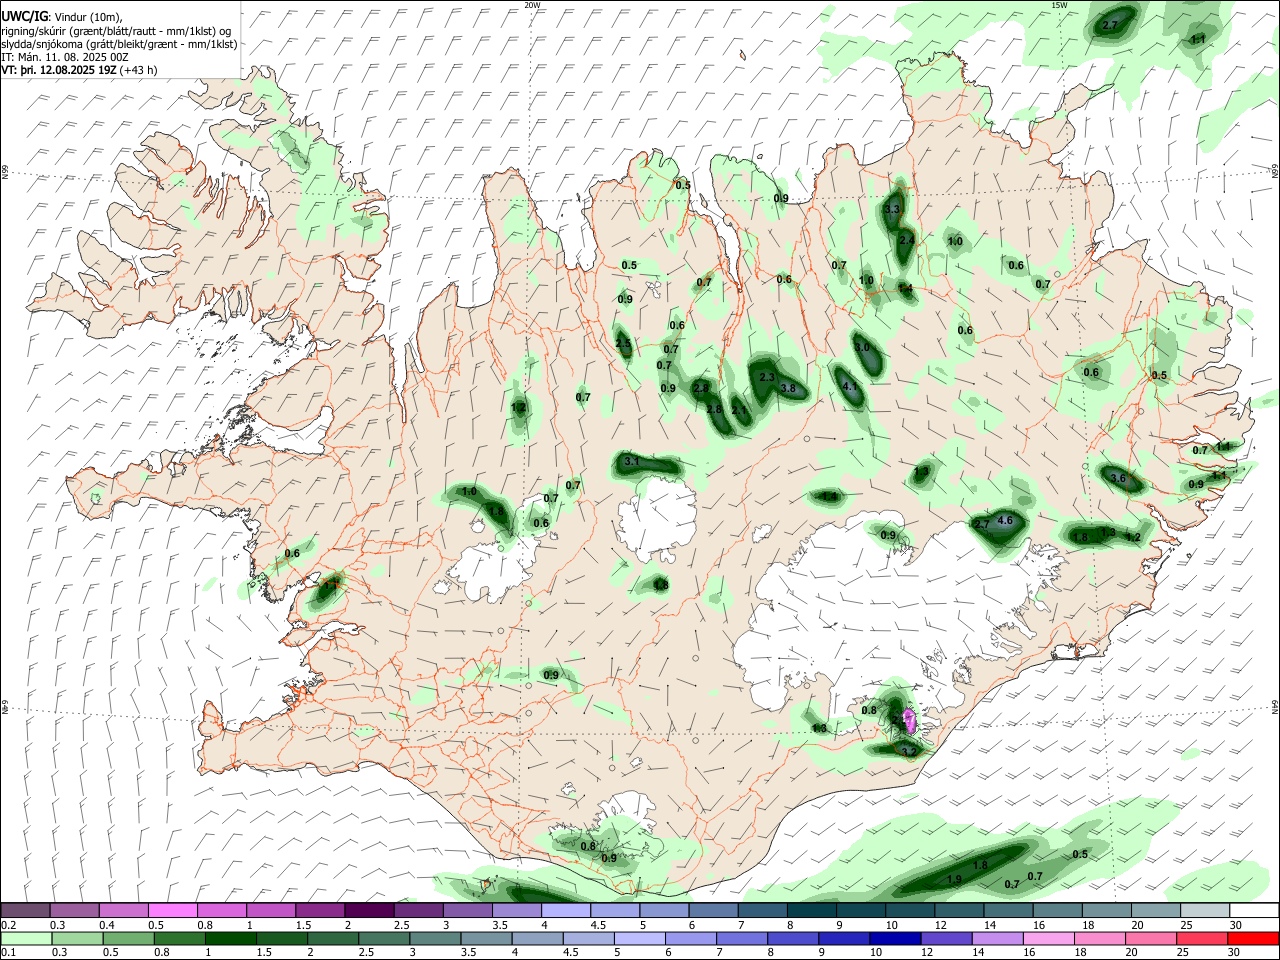Click the 2.1 precipitation value label
This screenshot has width=1280, height=960.
click(739, 410)
